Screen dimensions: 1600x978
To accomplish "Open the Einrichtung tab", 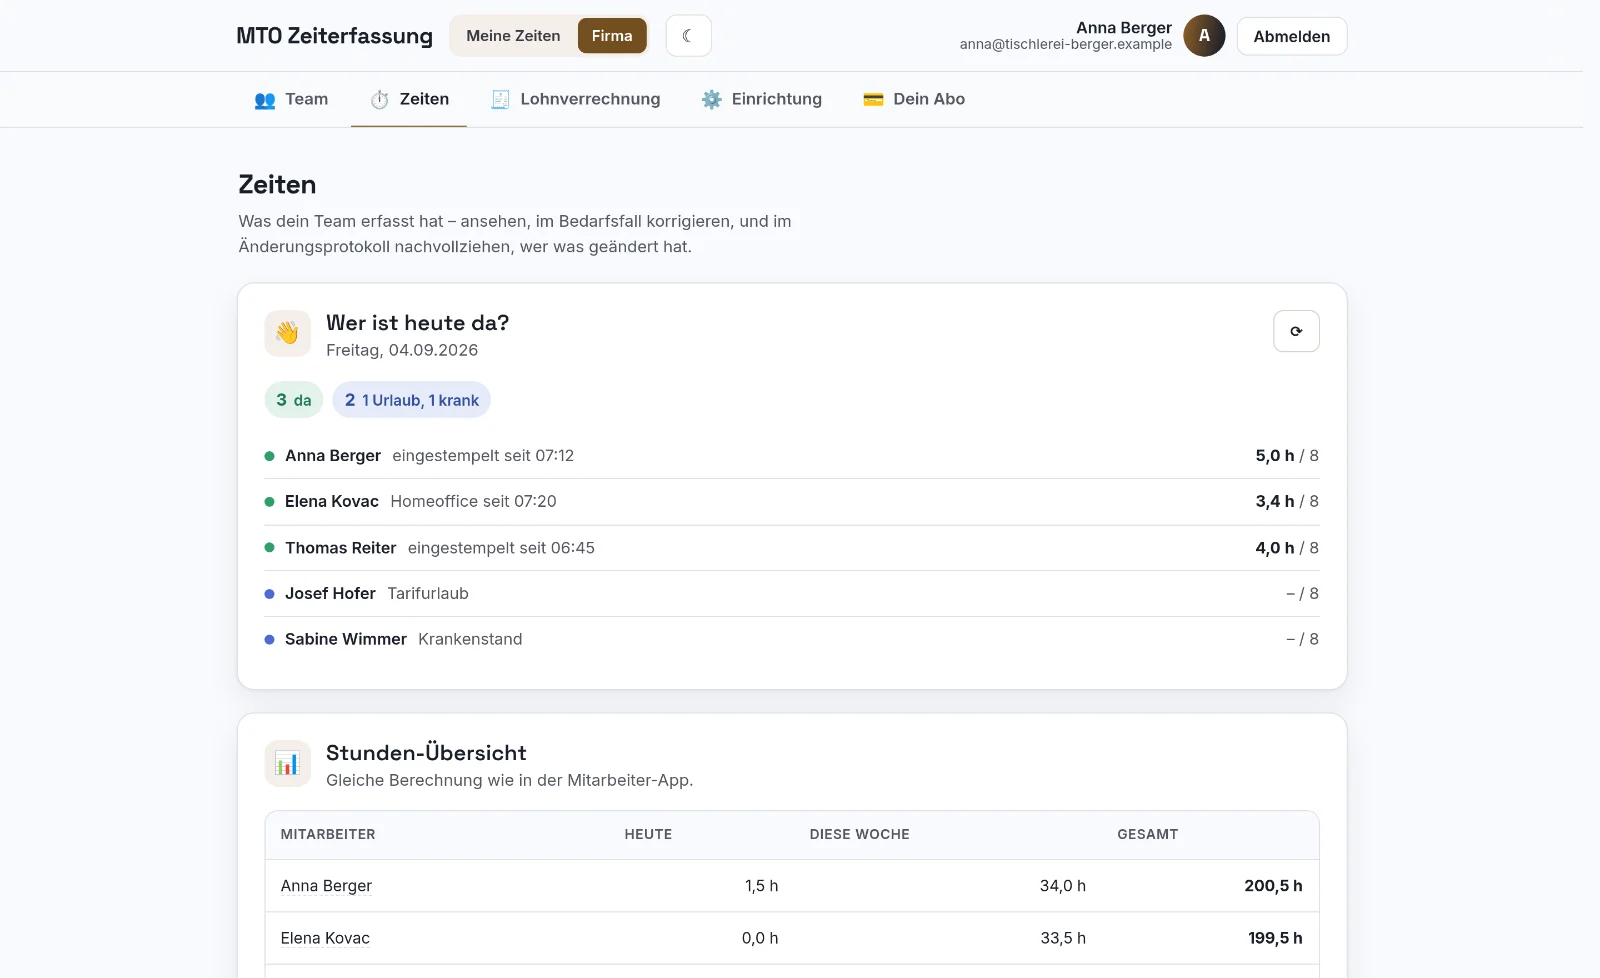I will [762, 99].
